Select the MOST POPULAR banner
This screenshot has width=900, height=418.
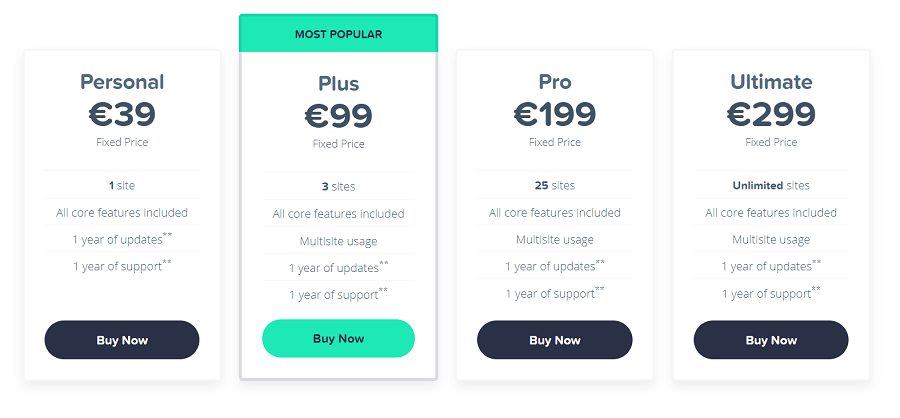[338, 34]
